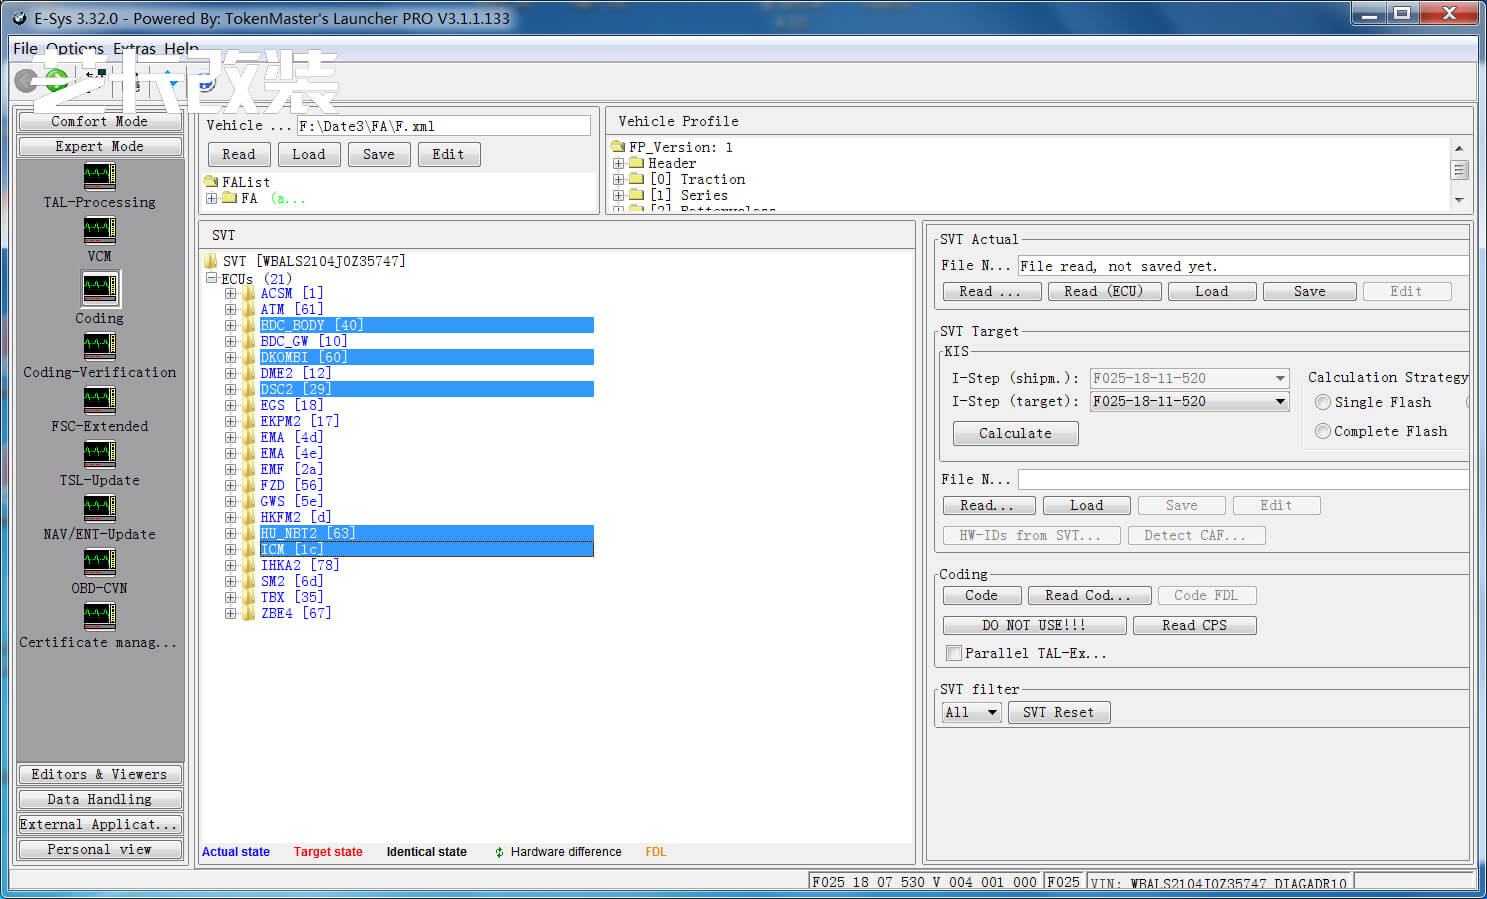Open the SVT filter All dropdown

tap(971, 712)
